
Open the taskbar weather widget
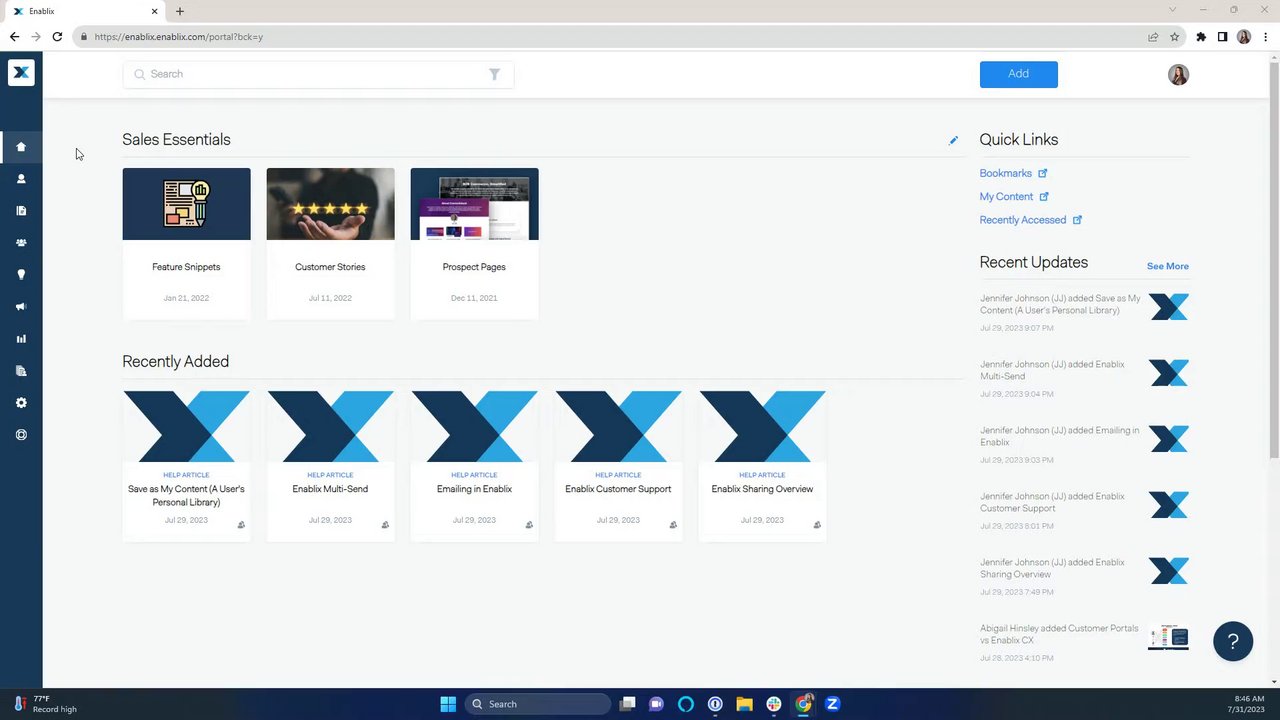pos(44,704)
